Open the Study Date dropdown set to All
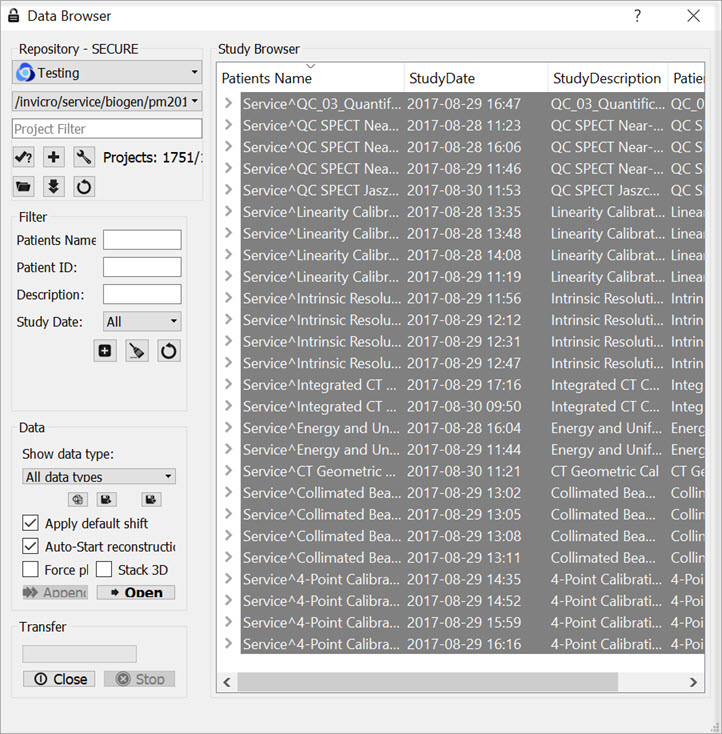The width and height of the screenshot is (722, 734). click(142, 322)
